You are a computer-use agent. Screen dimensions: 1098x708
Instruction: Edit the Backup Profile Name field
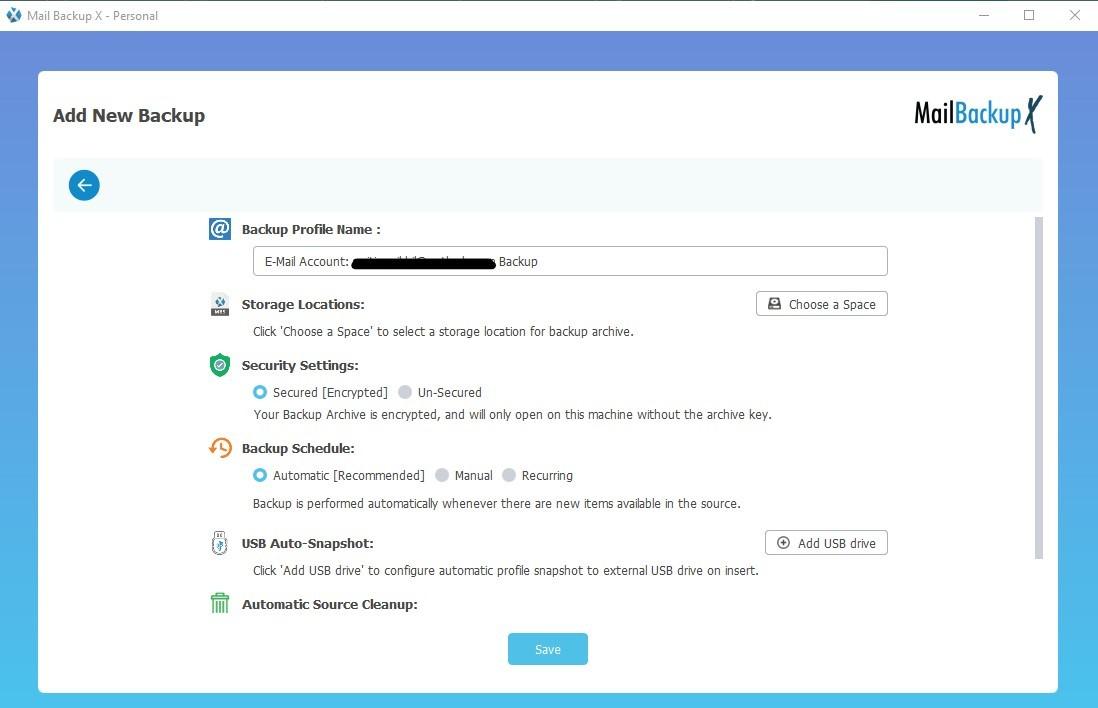click(x=570, y=261)
